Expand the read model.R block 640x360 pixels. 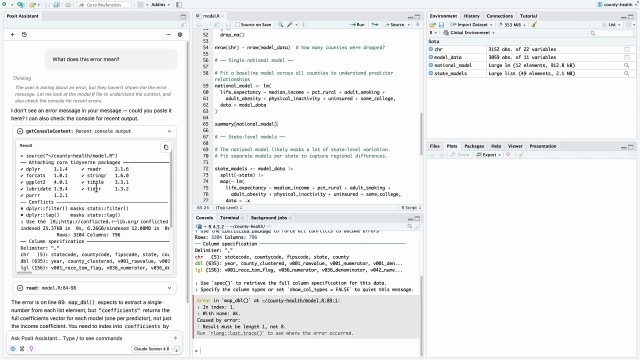point(169,288)
